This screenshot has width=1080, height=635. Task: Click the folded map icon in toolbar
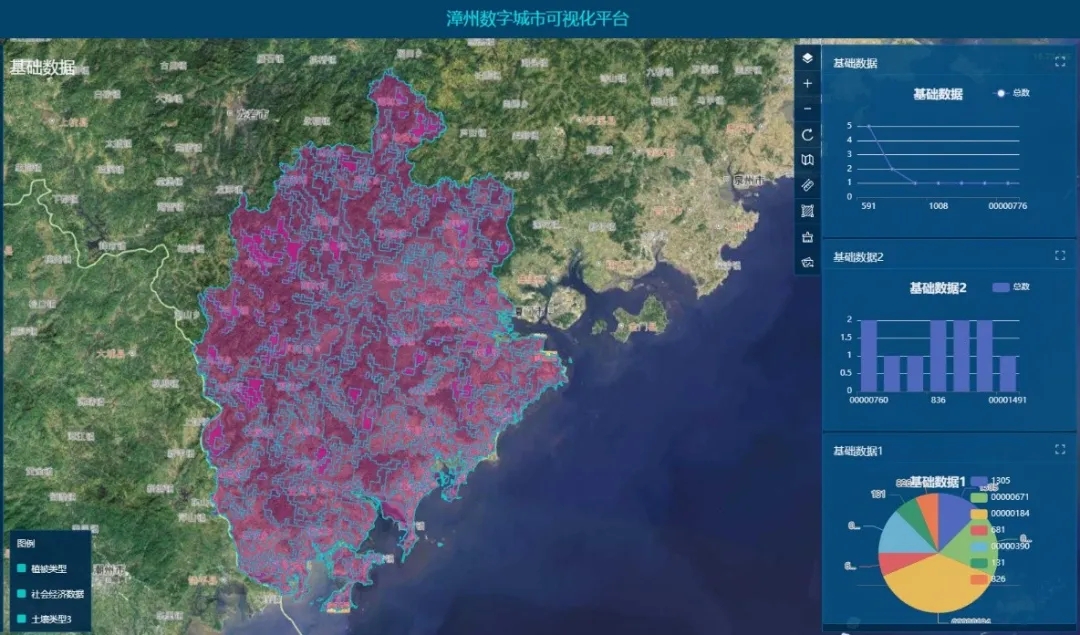[808, 160]
